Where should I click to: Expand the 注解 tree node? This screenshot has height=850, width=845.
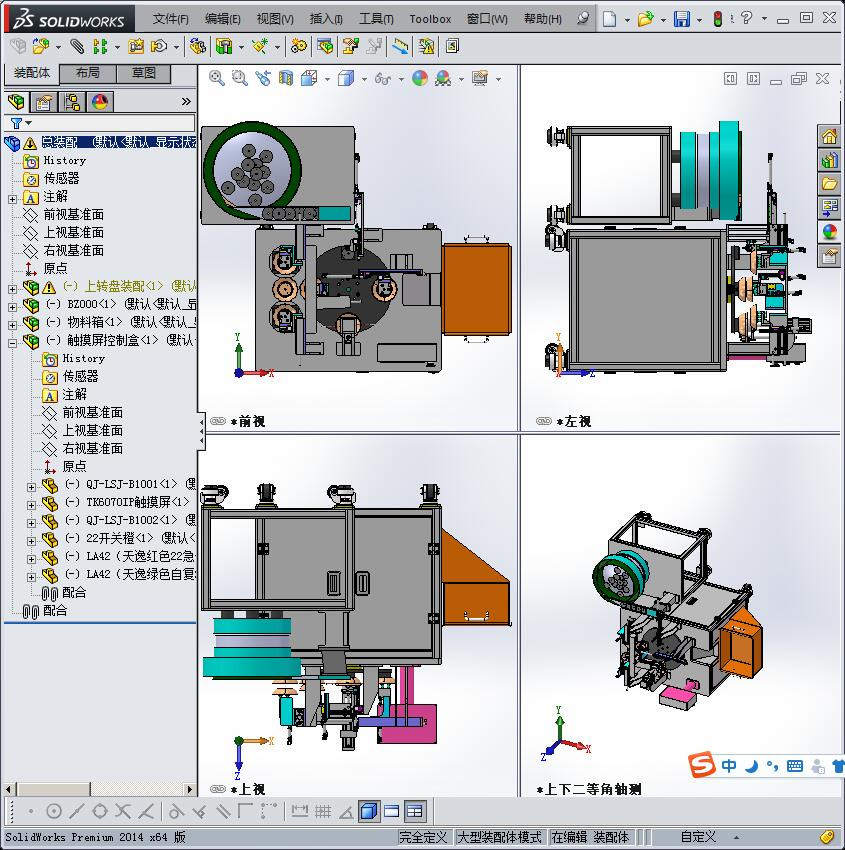tap(12, 199)
